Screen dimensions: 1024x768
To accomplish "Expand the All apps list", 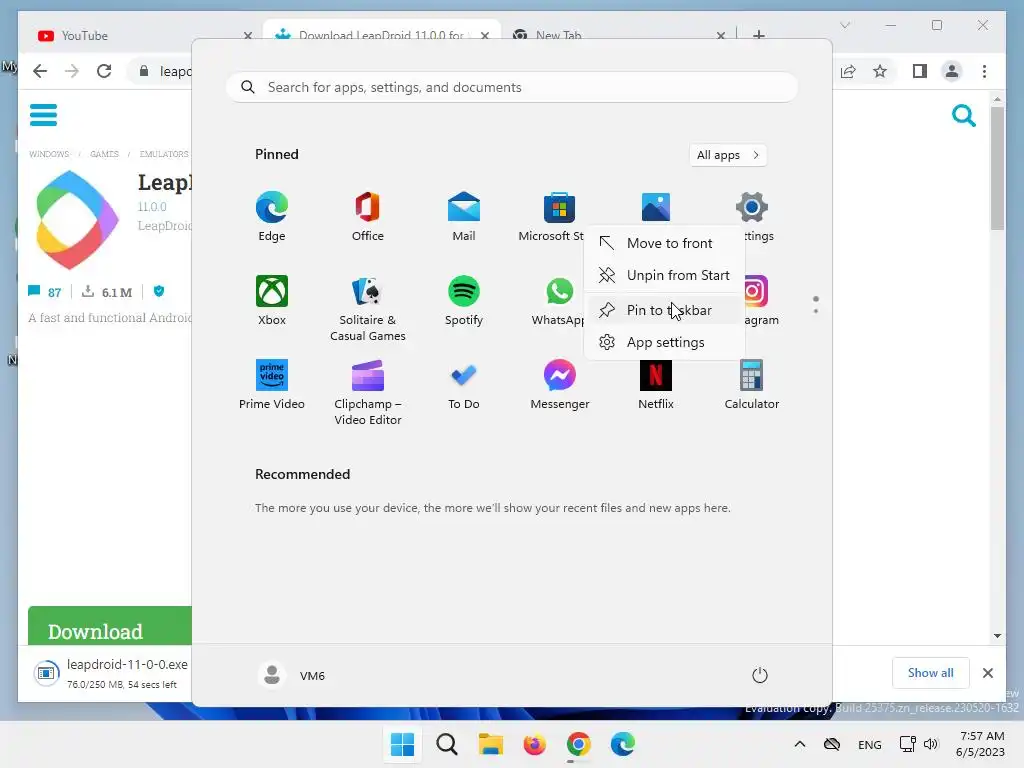I will pyautogui.click(x=728, y=155).
